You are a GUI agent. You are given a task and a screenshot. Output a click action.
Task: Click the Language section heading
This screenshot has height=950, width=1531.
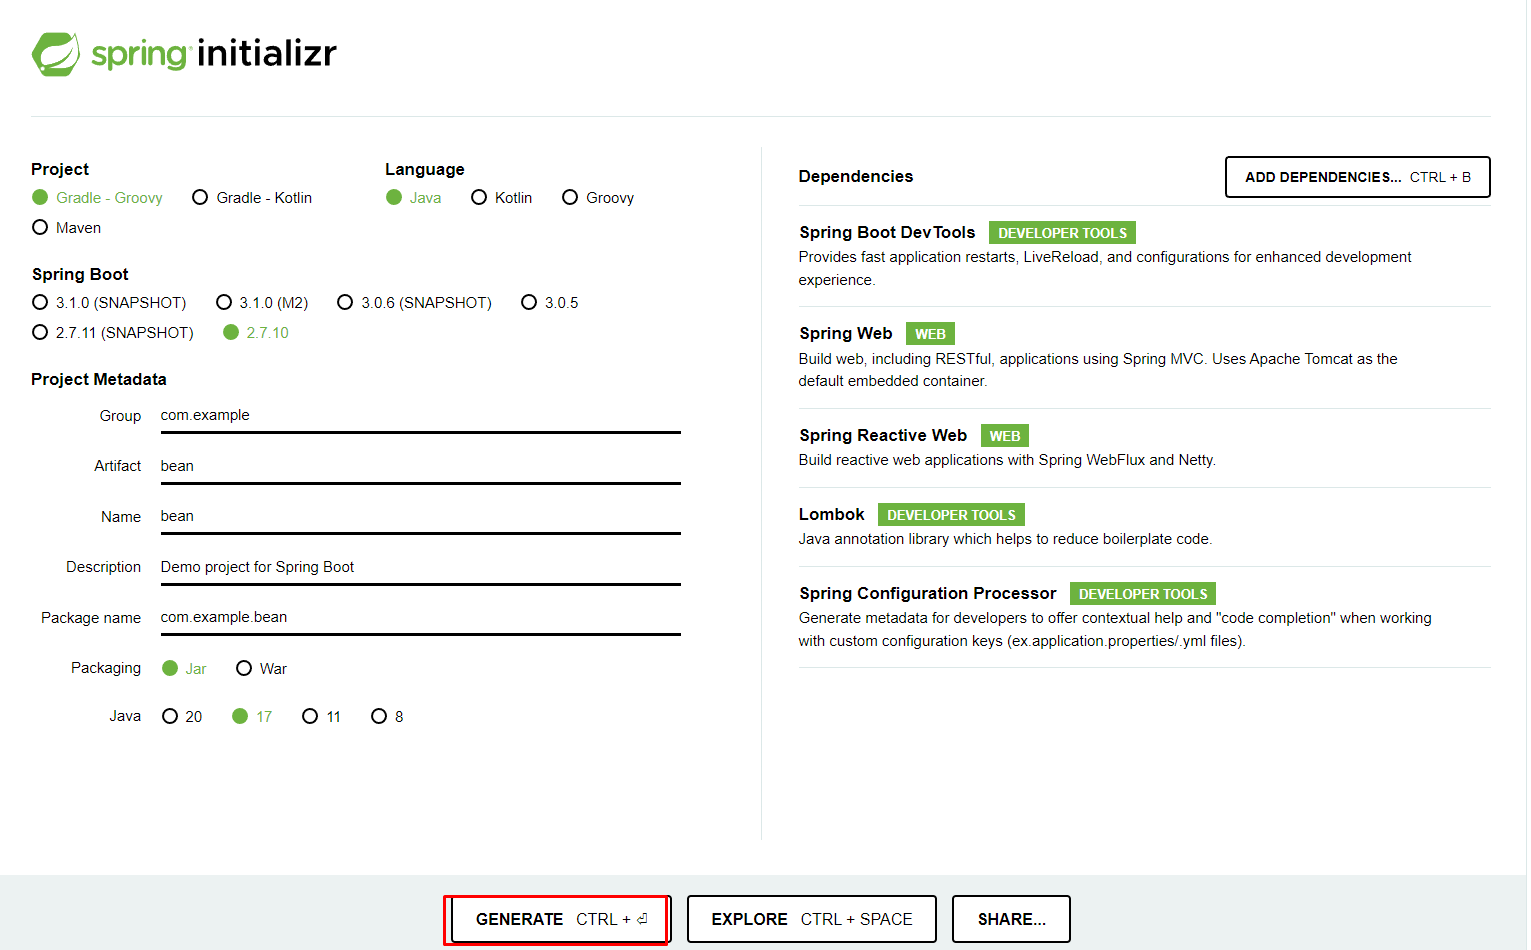pos(425,170)
